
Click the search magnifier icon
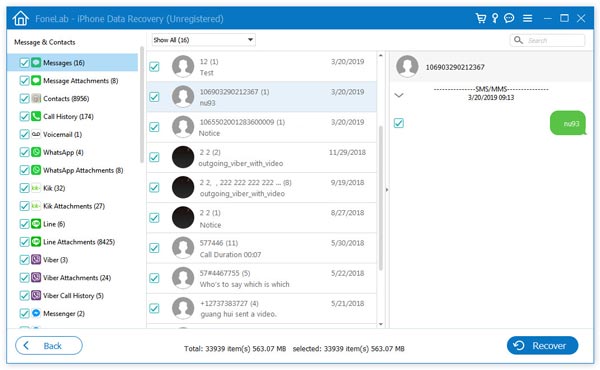518,40
